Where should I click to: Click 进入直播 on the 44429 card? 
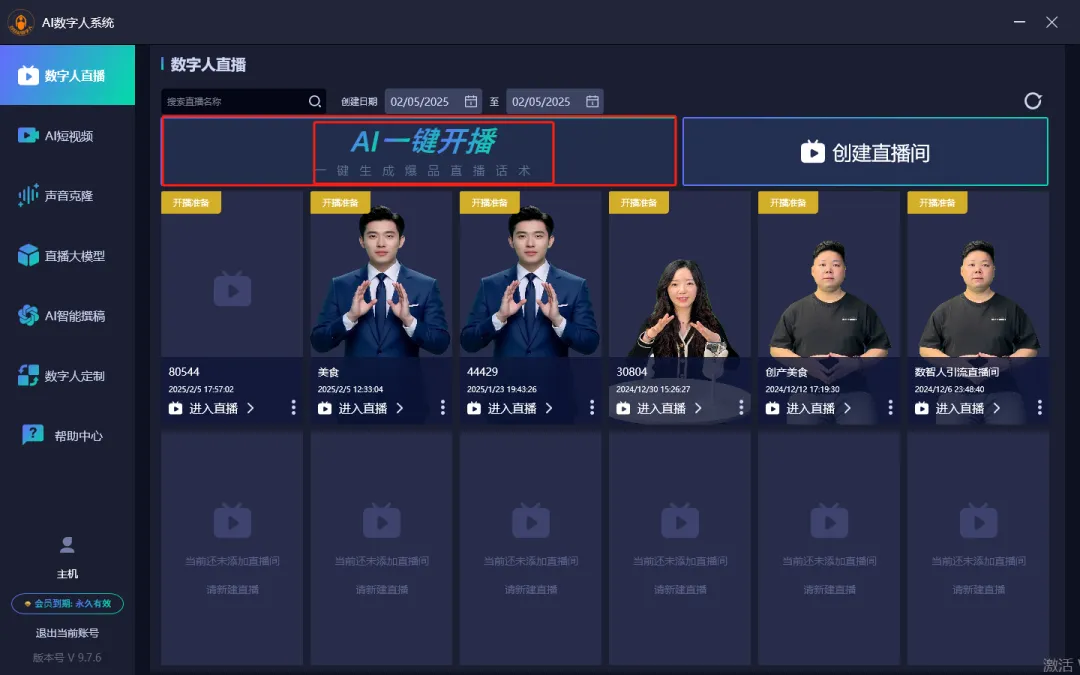[510, 408]
